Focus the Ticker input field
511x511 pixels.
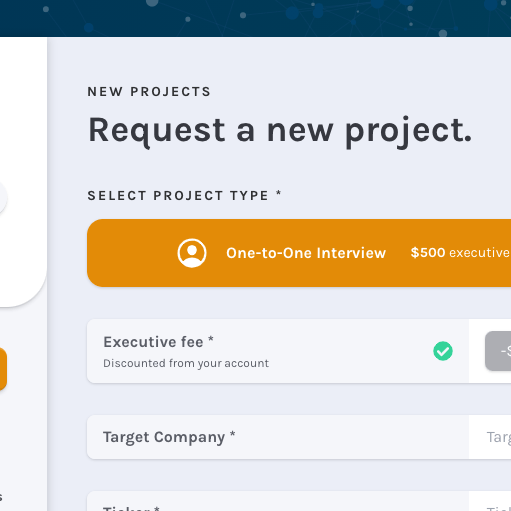pos(490,502)
